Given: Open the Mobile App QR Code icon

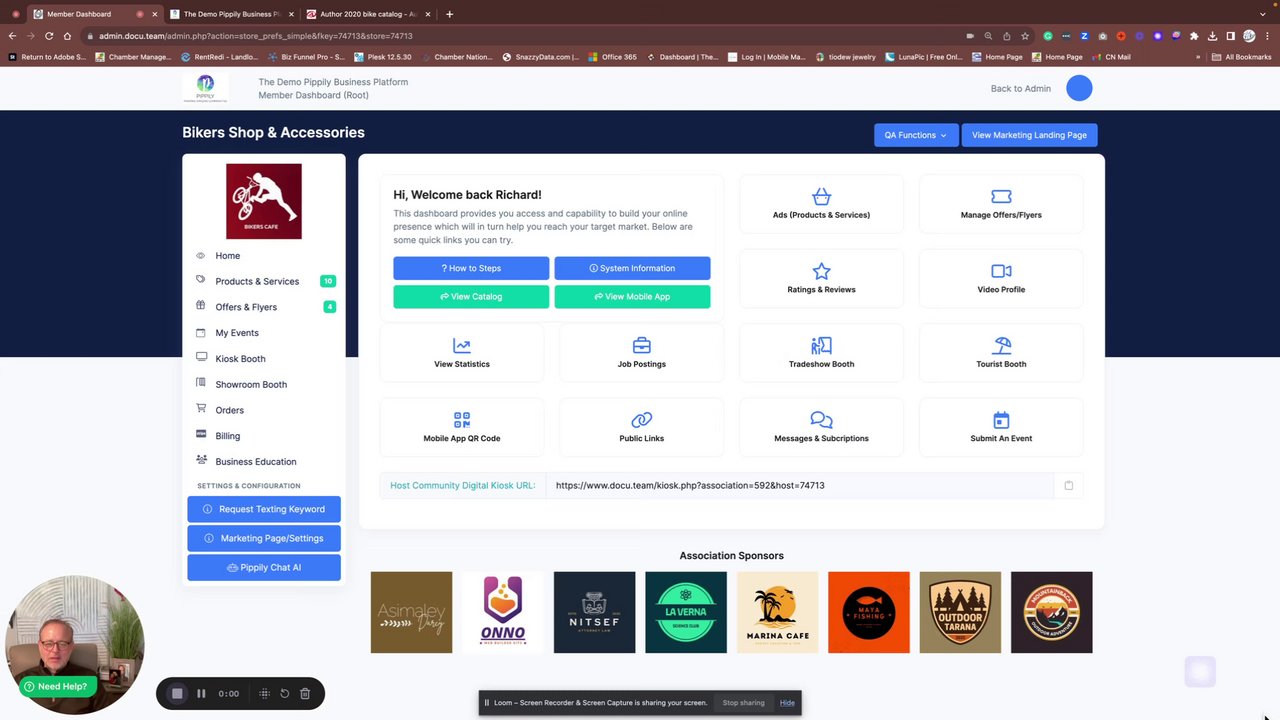Looking at the screenshot, I should (x=462, y=420).
